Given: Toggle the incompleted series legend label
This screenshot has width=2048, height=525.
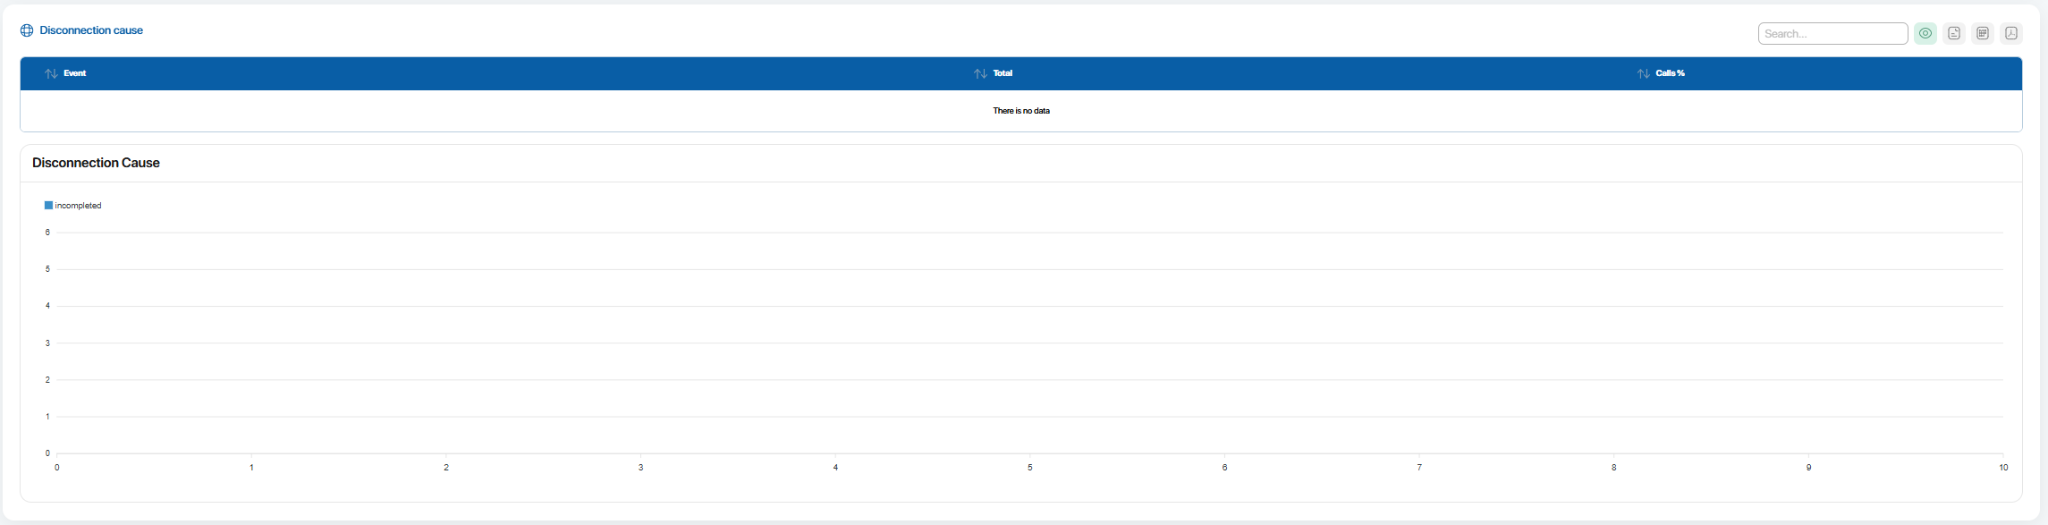Looking at the screenshot, I should (78, 206).
